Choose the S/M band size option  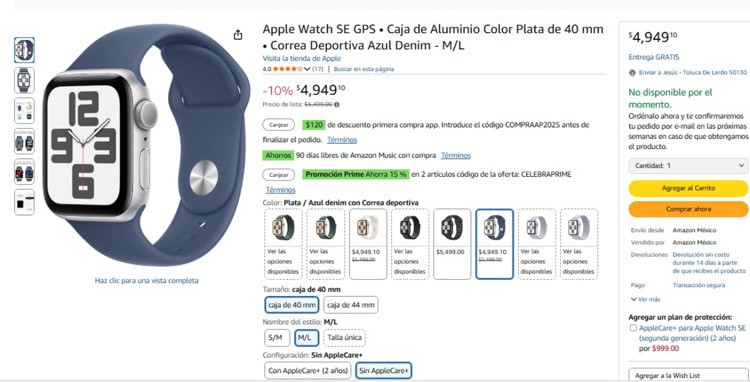tap(277, 338)
